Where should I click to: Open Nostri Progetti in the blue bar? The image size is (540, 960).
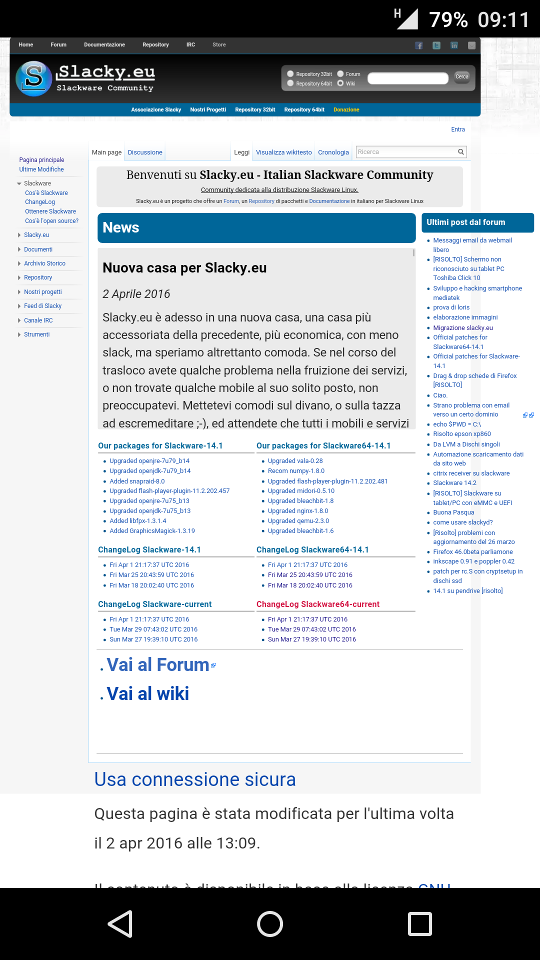click(x=208, y=110)
